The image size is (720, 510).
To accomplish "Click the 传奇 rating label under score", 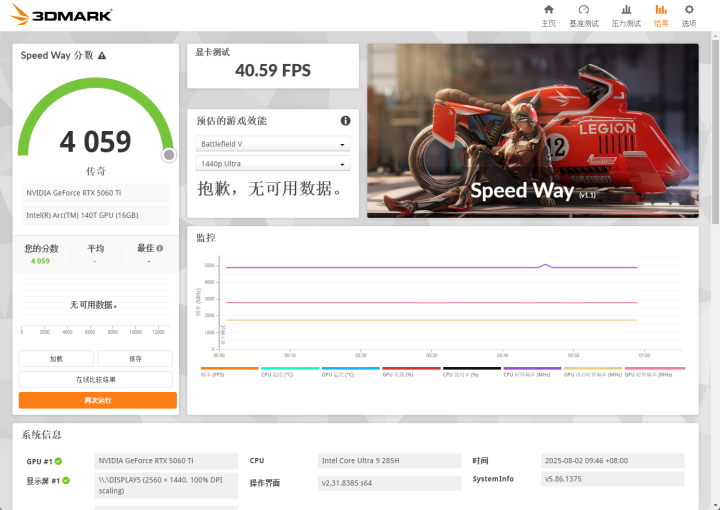I will tap(96, 171).
